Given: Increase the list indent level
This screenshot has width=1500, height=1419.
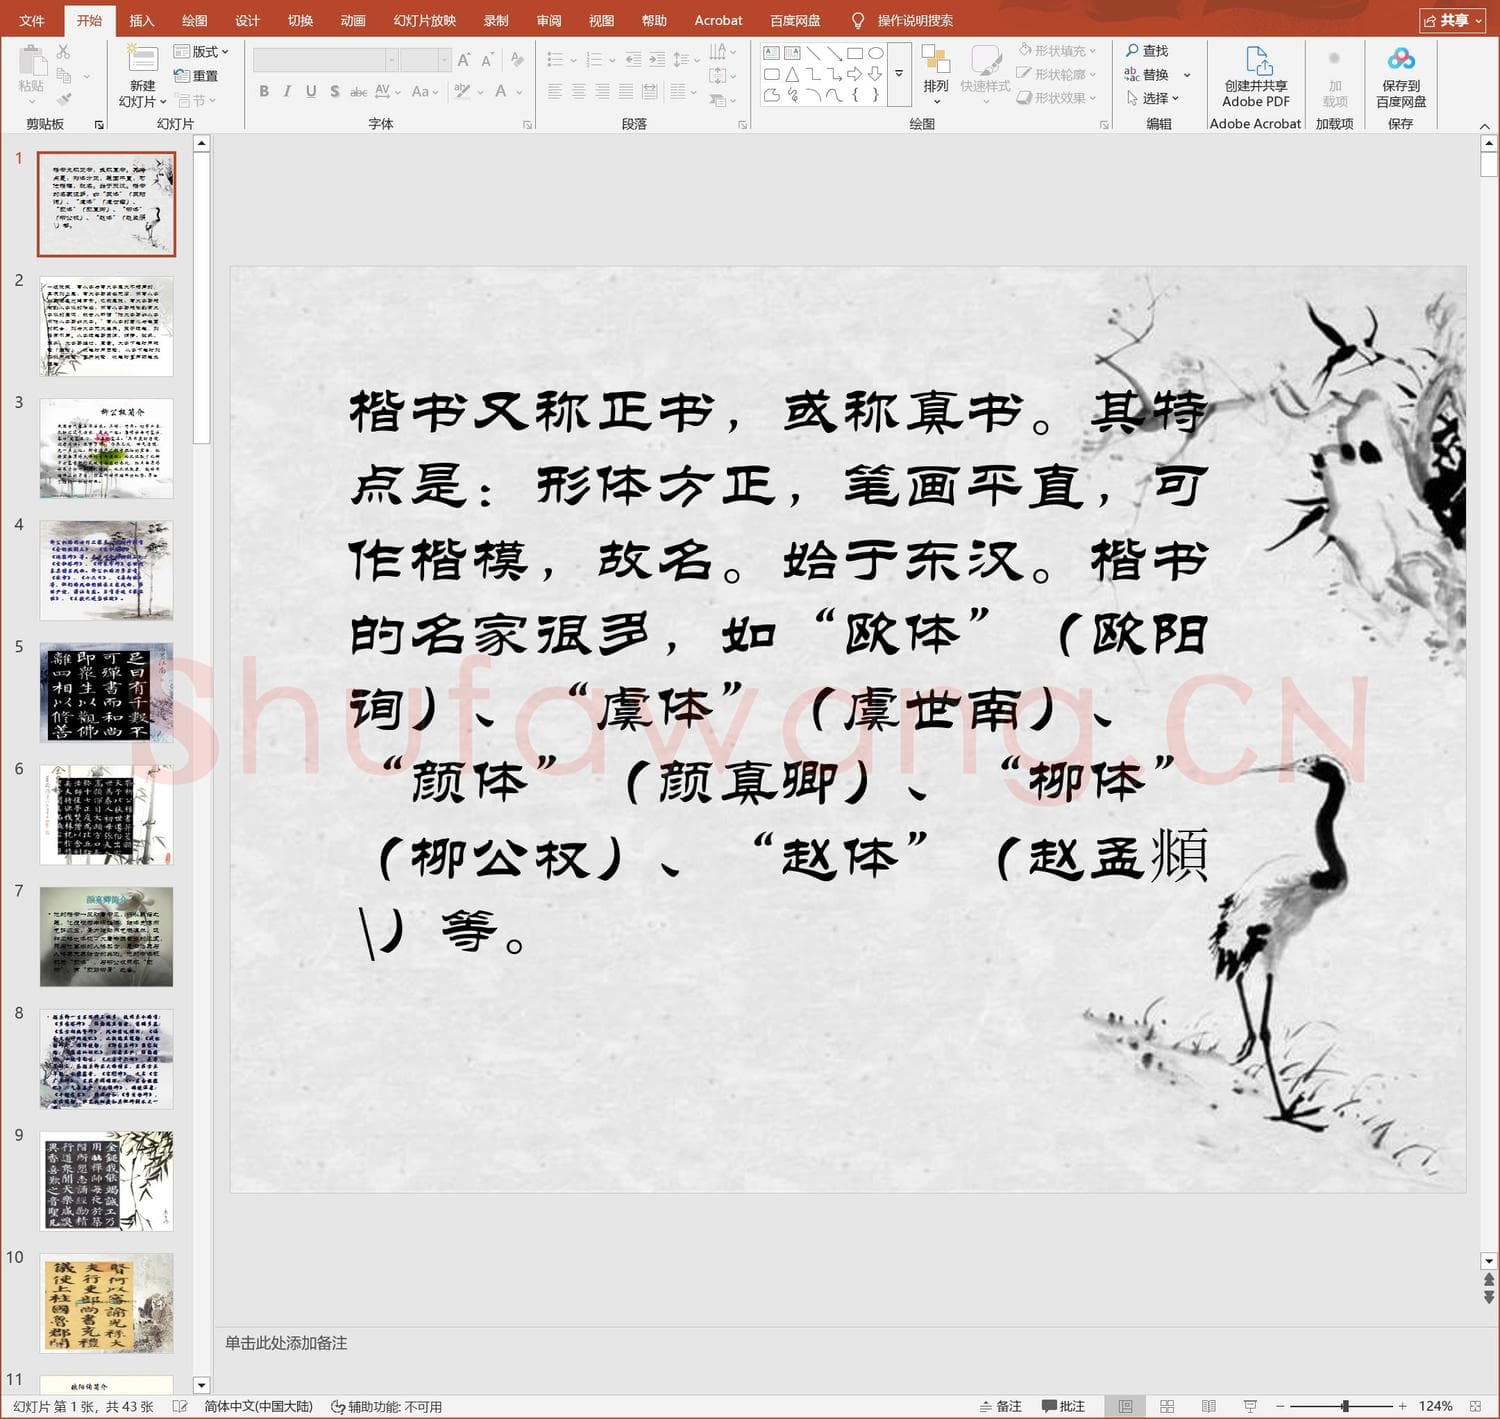Looking at the screenshot, I should pos(657,60).
